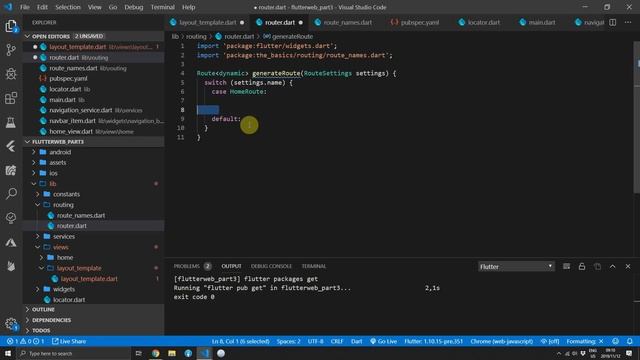Screen dimensions: 640x360
Task: Open home_view.dart from open editors
Action: pyautogui.click(x=93, y=131)
